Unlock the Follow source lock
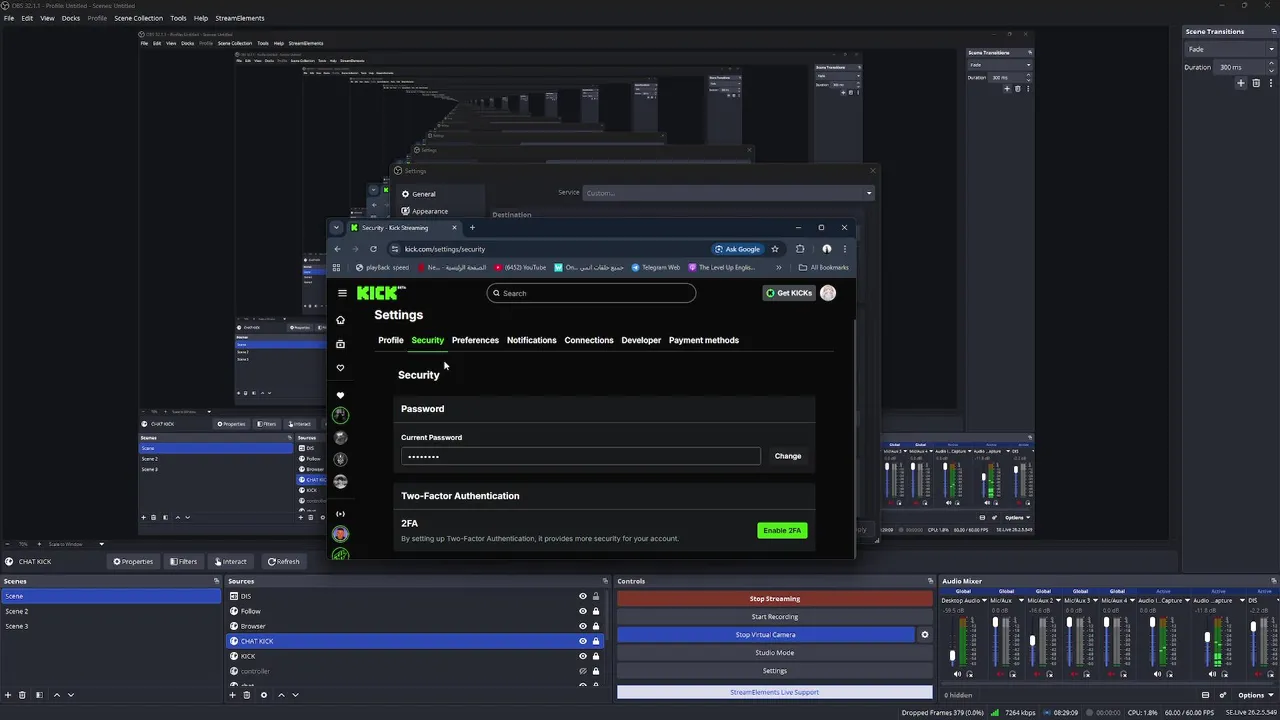Viewport: 1280px width, 720px height. click(x=596, y=611)
